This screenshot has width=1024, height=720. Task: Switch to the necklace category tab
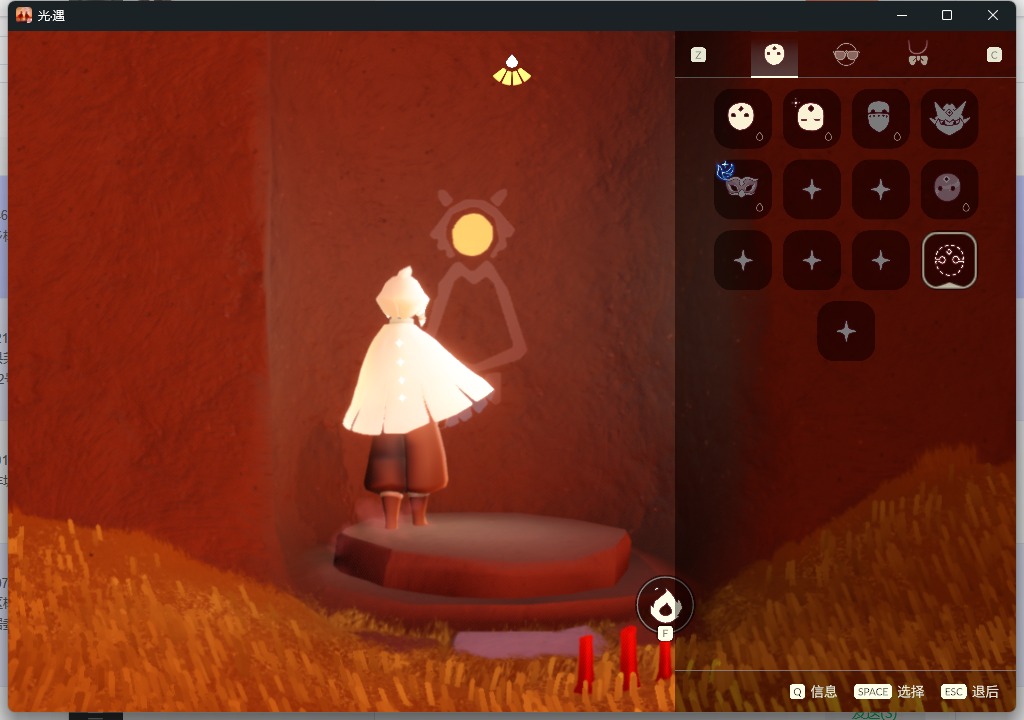pyautogui.click(x=918, y=53)
